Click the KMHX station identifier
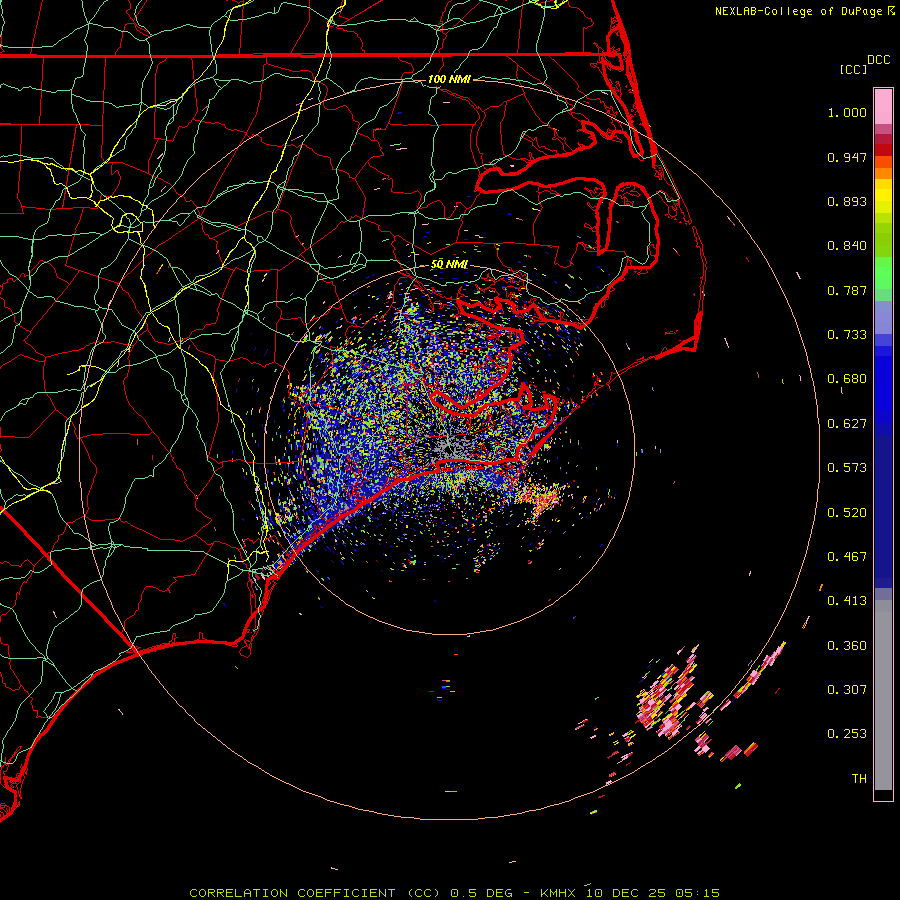900x900 pixels. (x=560, y=893)
